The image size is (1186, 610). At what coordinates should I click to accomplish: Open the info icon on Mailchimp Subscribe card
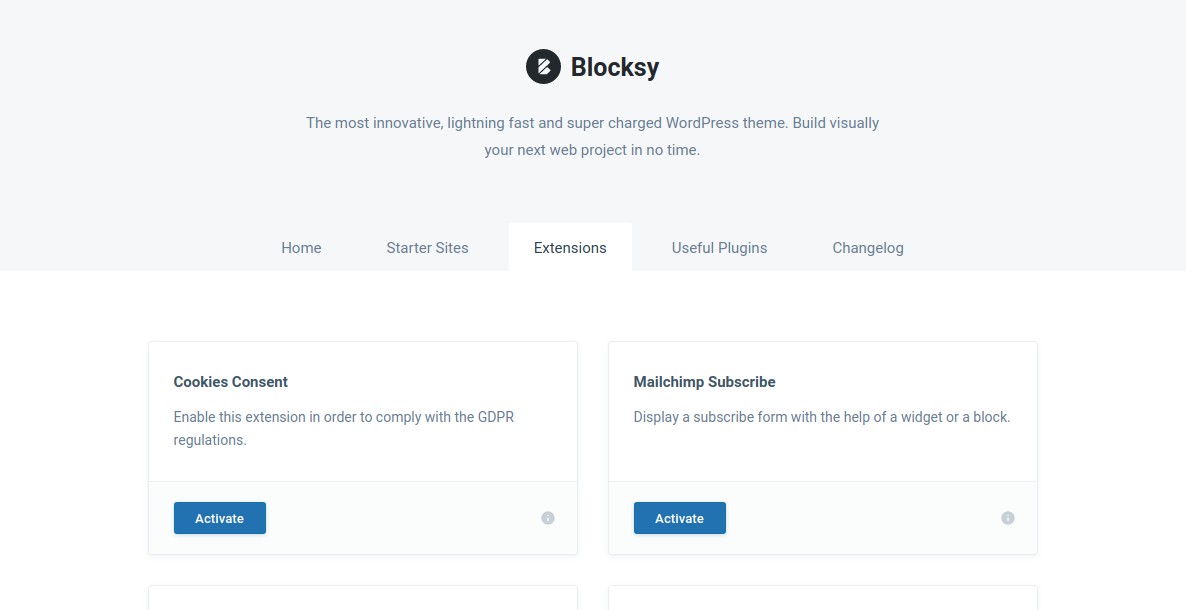[1007, 518]
